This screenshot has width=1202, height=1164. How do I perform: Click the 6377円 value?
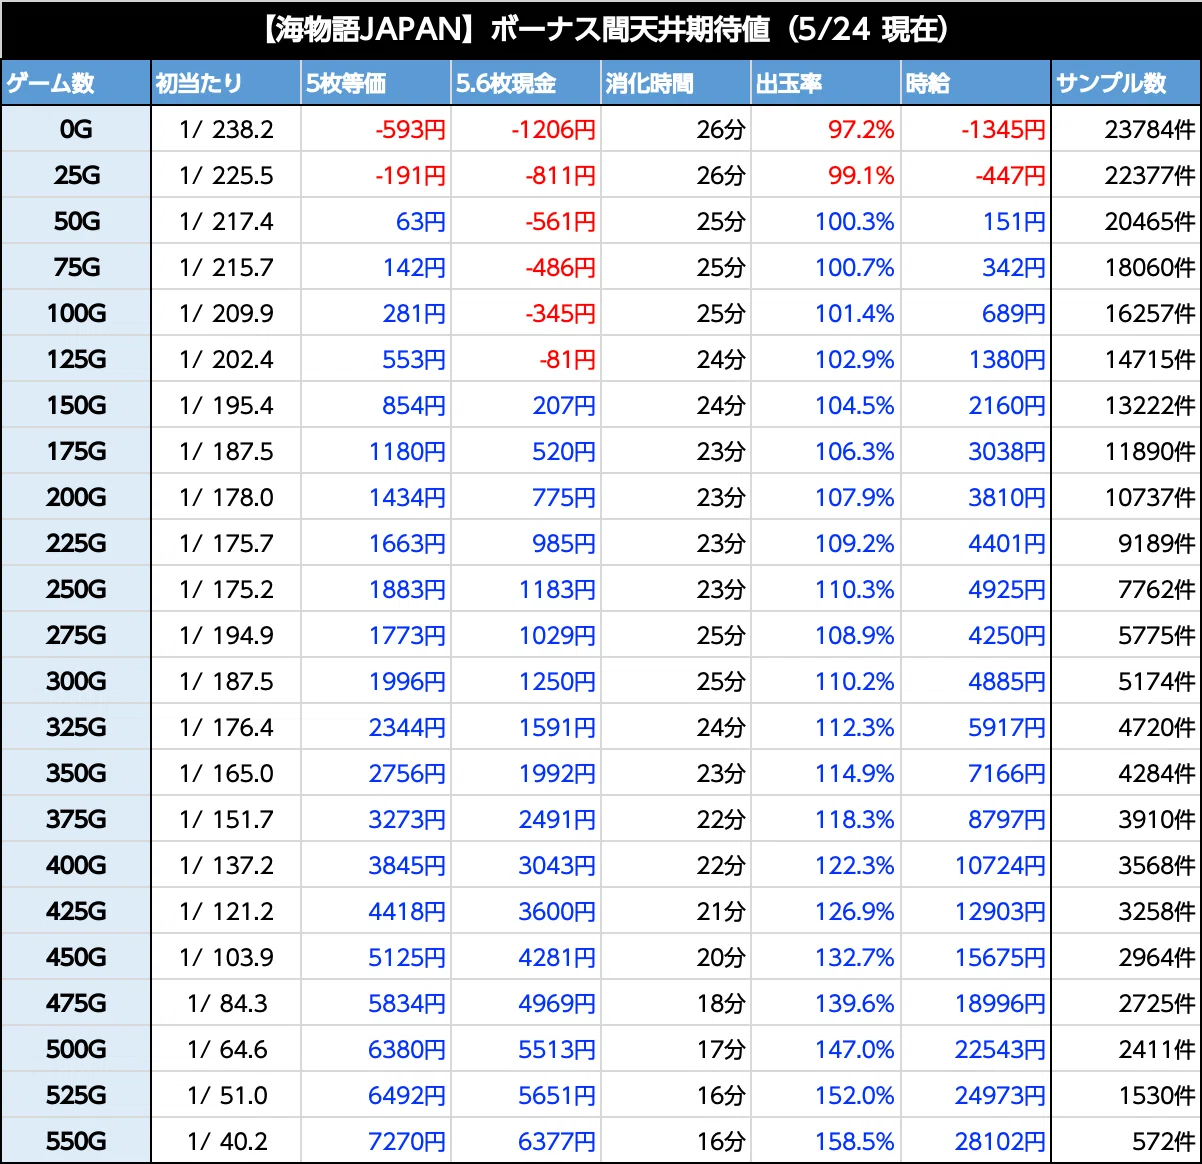(x=557, y=1141)
